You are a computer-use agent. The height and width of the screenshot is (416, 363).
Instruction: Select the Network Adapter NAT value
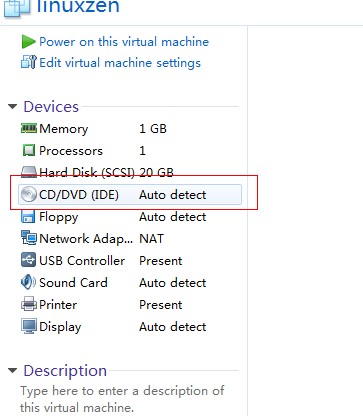pos(151,239)
